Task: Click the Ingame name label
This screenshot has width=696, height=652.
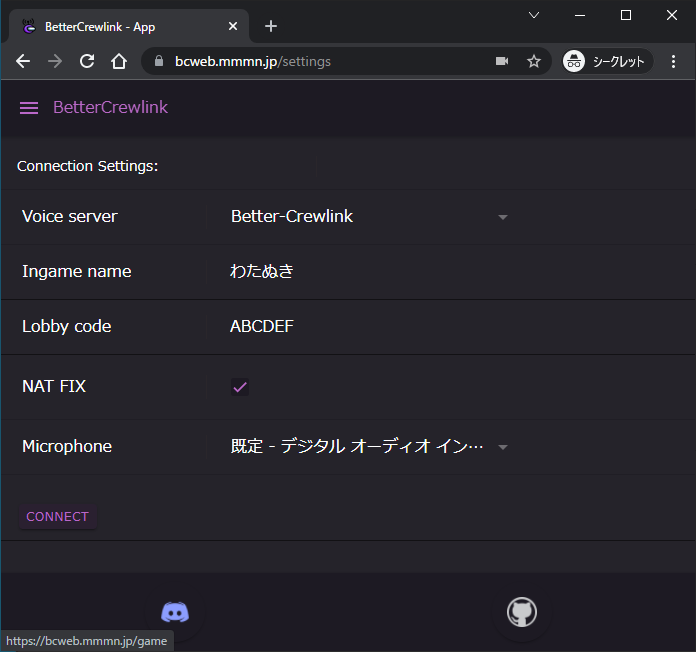Action: [x=77, y=271]
